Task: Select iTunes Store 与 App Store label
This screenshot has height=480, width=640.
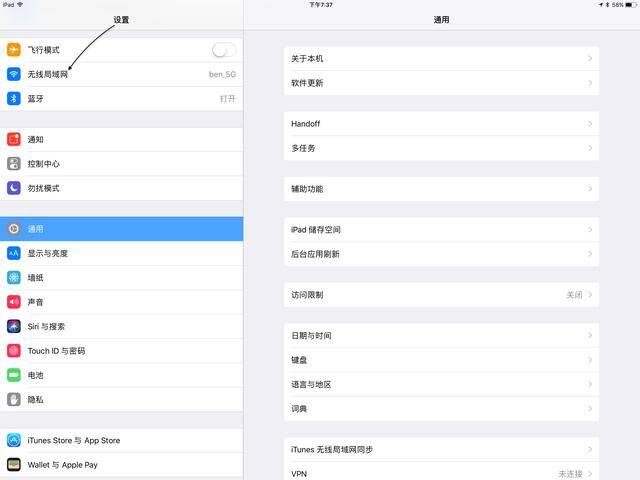Action: coord(74,440)
